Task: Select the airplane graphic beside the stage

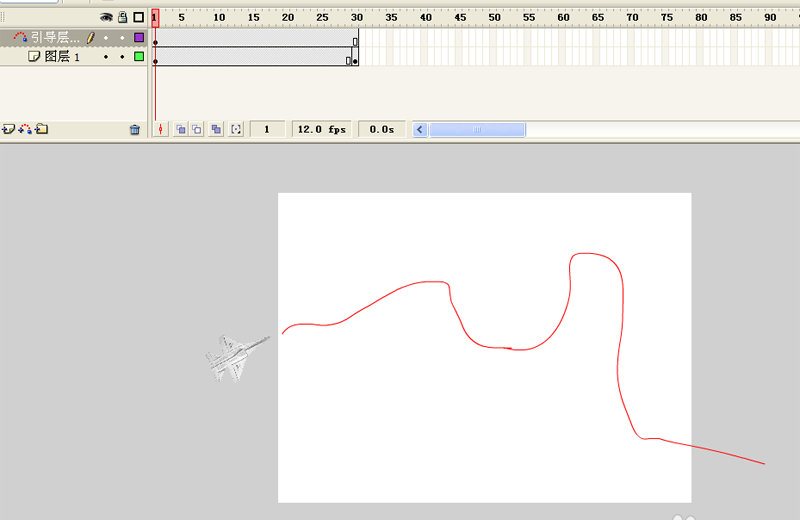Action: (237, 357)
